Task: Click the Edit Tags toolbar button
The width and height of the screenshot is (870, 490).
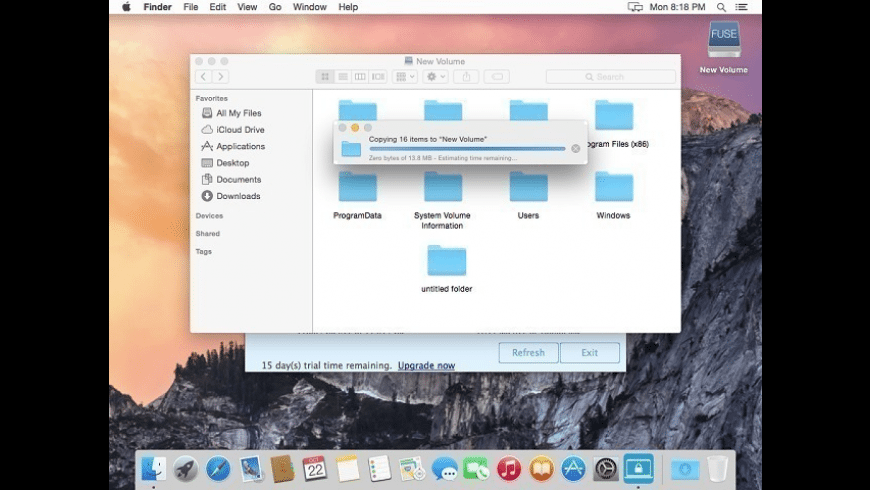Action: (x=497, y=76)
